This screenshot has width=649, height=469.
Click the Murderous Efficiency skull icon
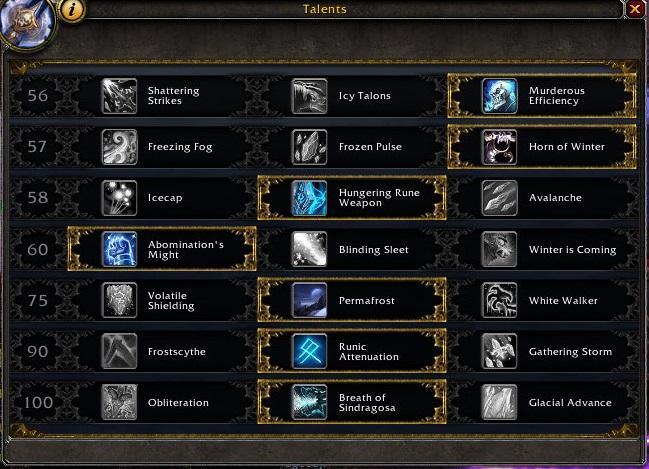pyautogui.click(x=500, y=96)
